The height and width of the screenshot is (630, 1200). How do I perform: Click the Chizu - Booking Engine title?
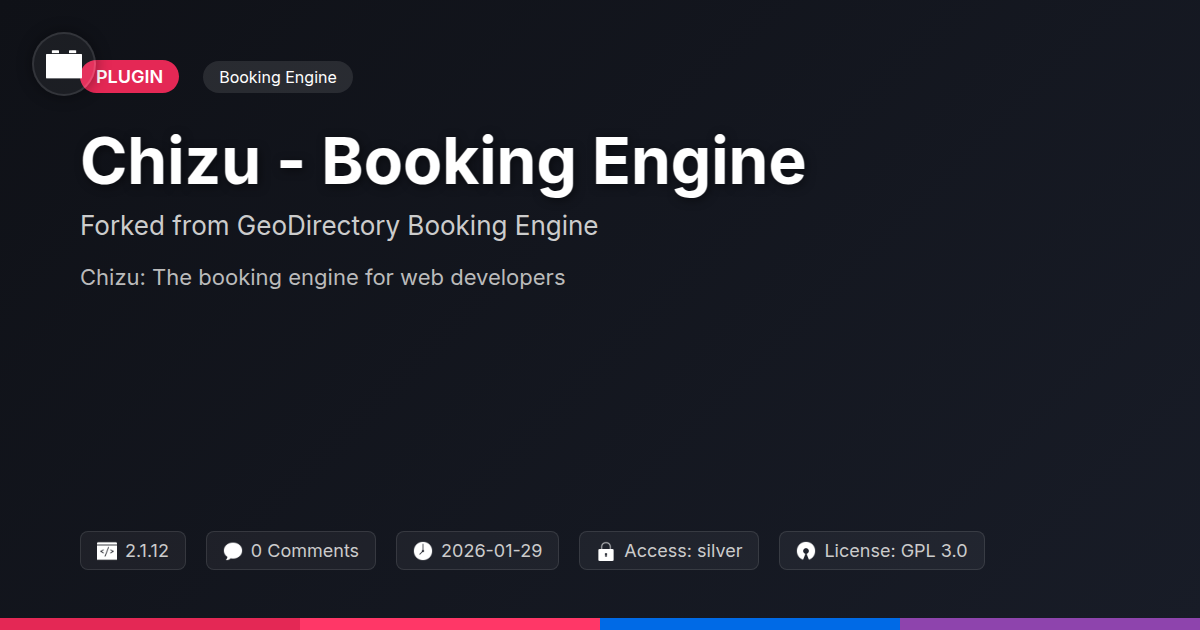(443, 161)
